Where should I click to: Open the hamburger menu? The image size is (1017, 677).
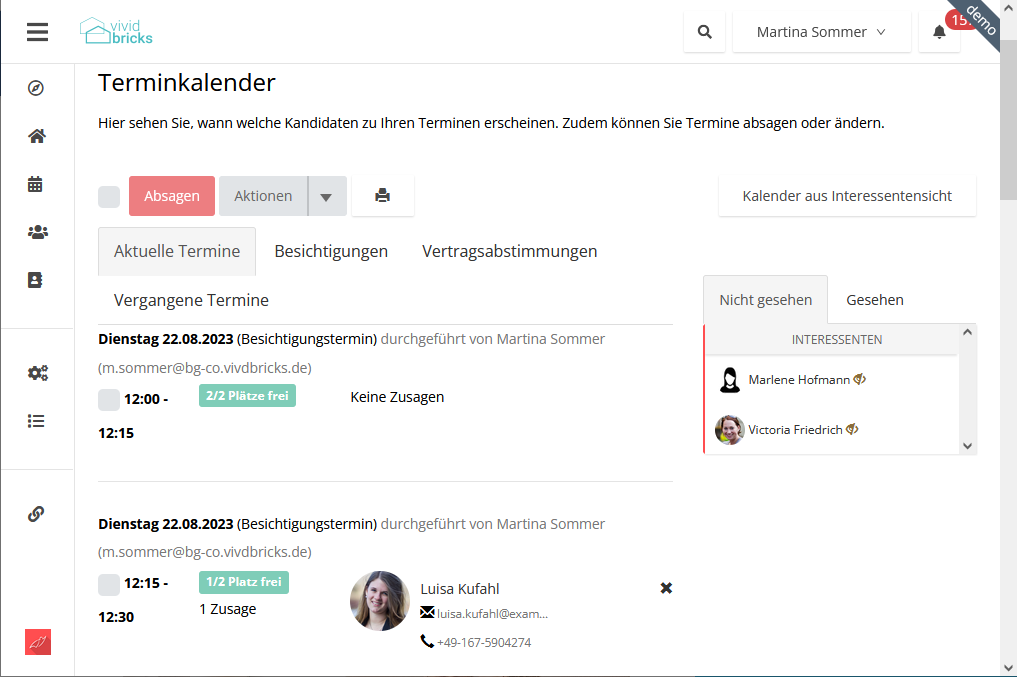(37, 32)
